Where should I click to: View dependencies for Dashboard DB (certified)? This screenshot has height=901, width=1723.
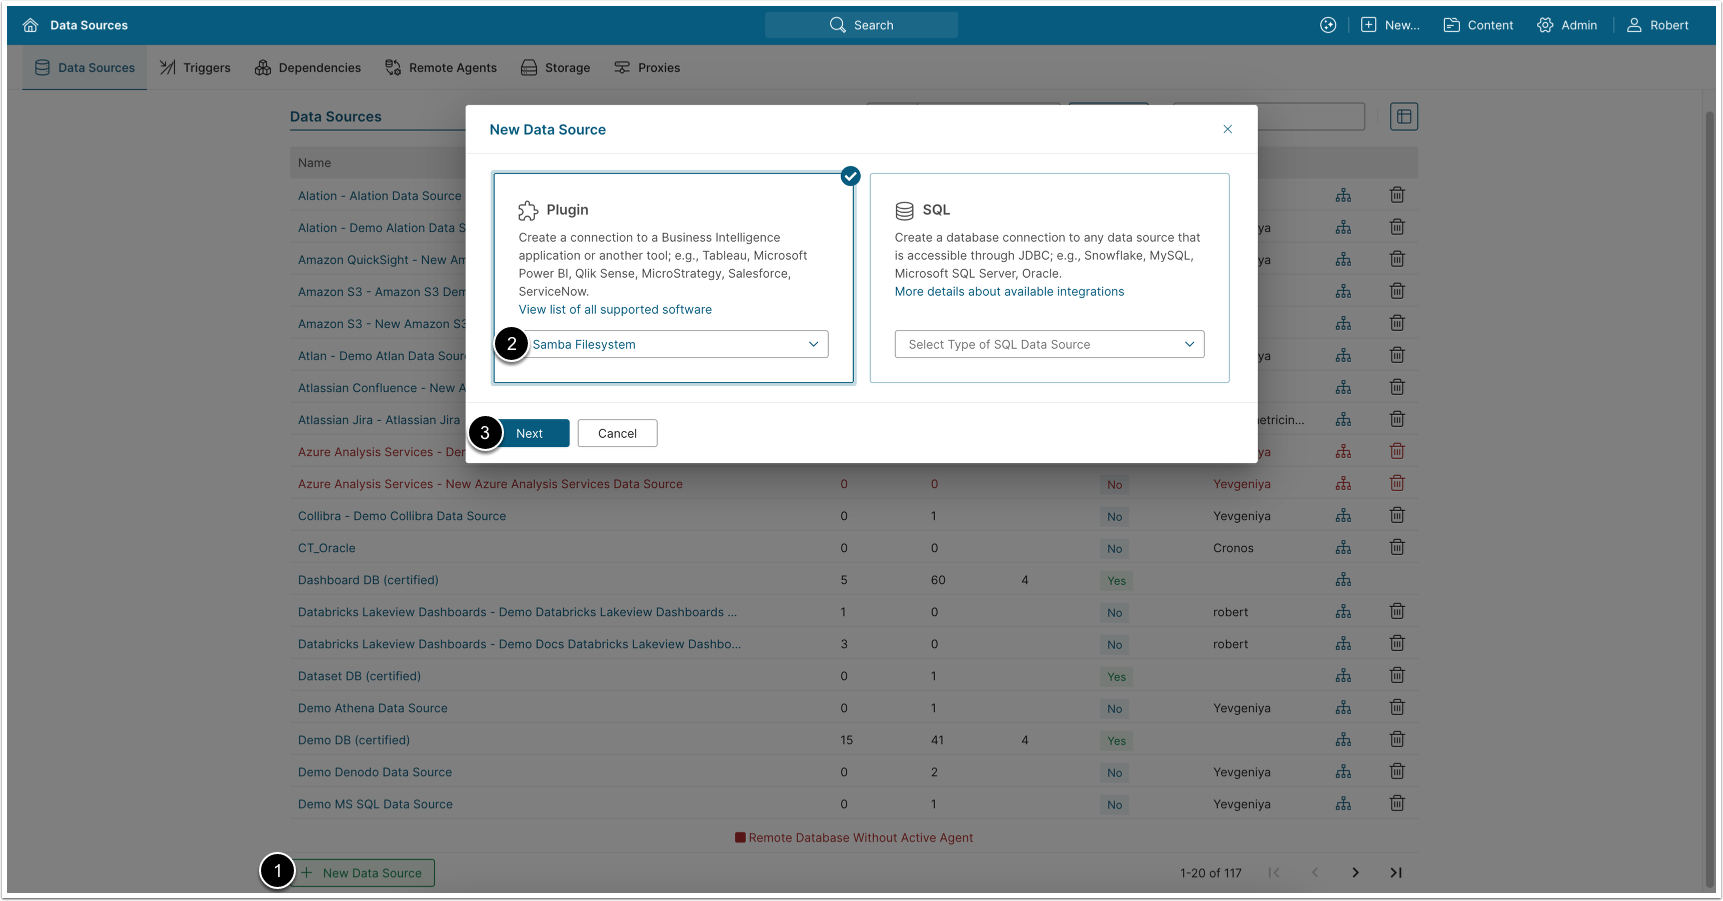coord(1343,579)
